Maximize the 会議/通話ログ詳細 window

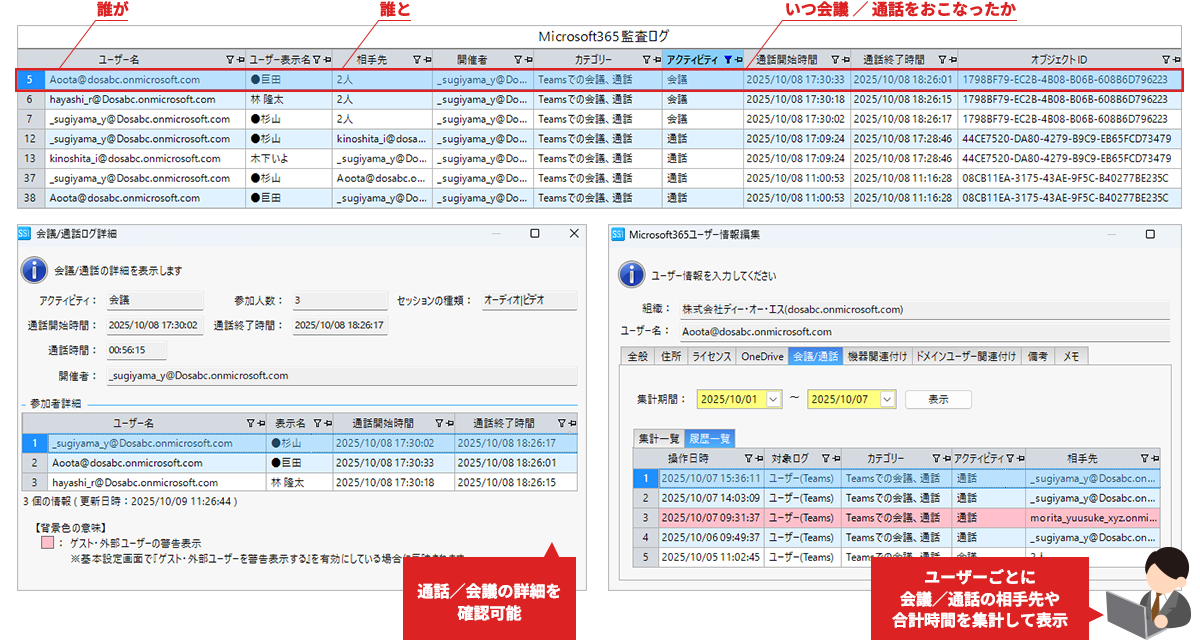point(535,233)
